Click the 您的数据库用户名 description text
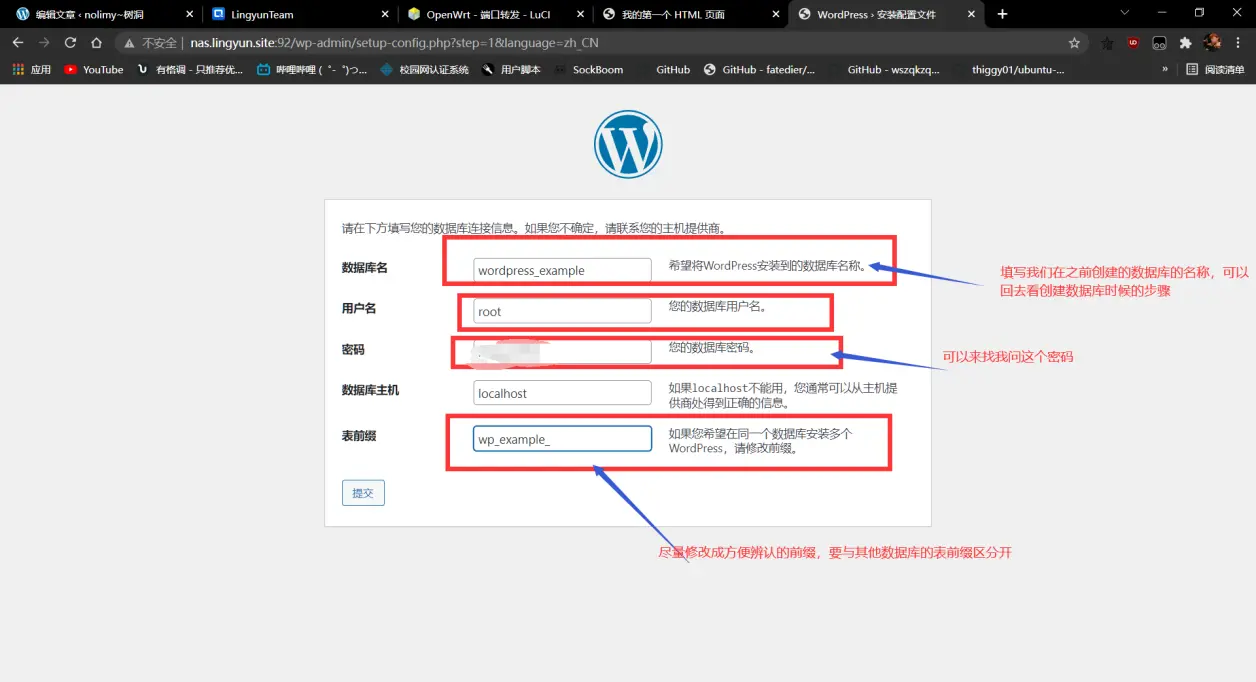Screen dimensions: 1256x682 coord(718,307)
